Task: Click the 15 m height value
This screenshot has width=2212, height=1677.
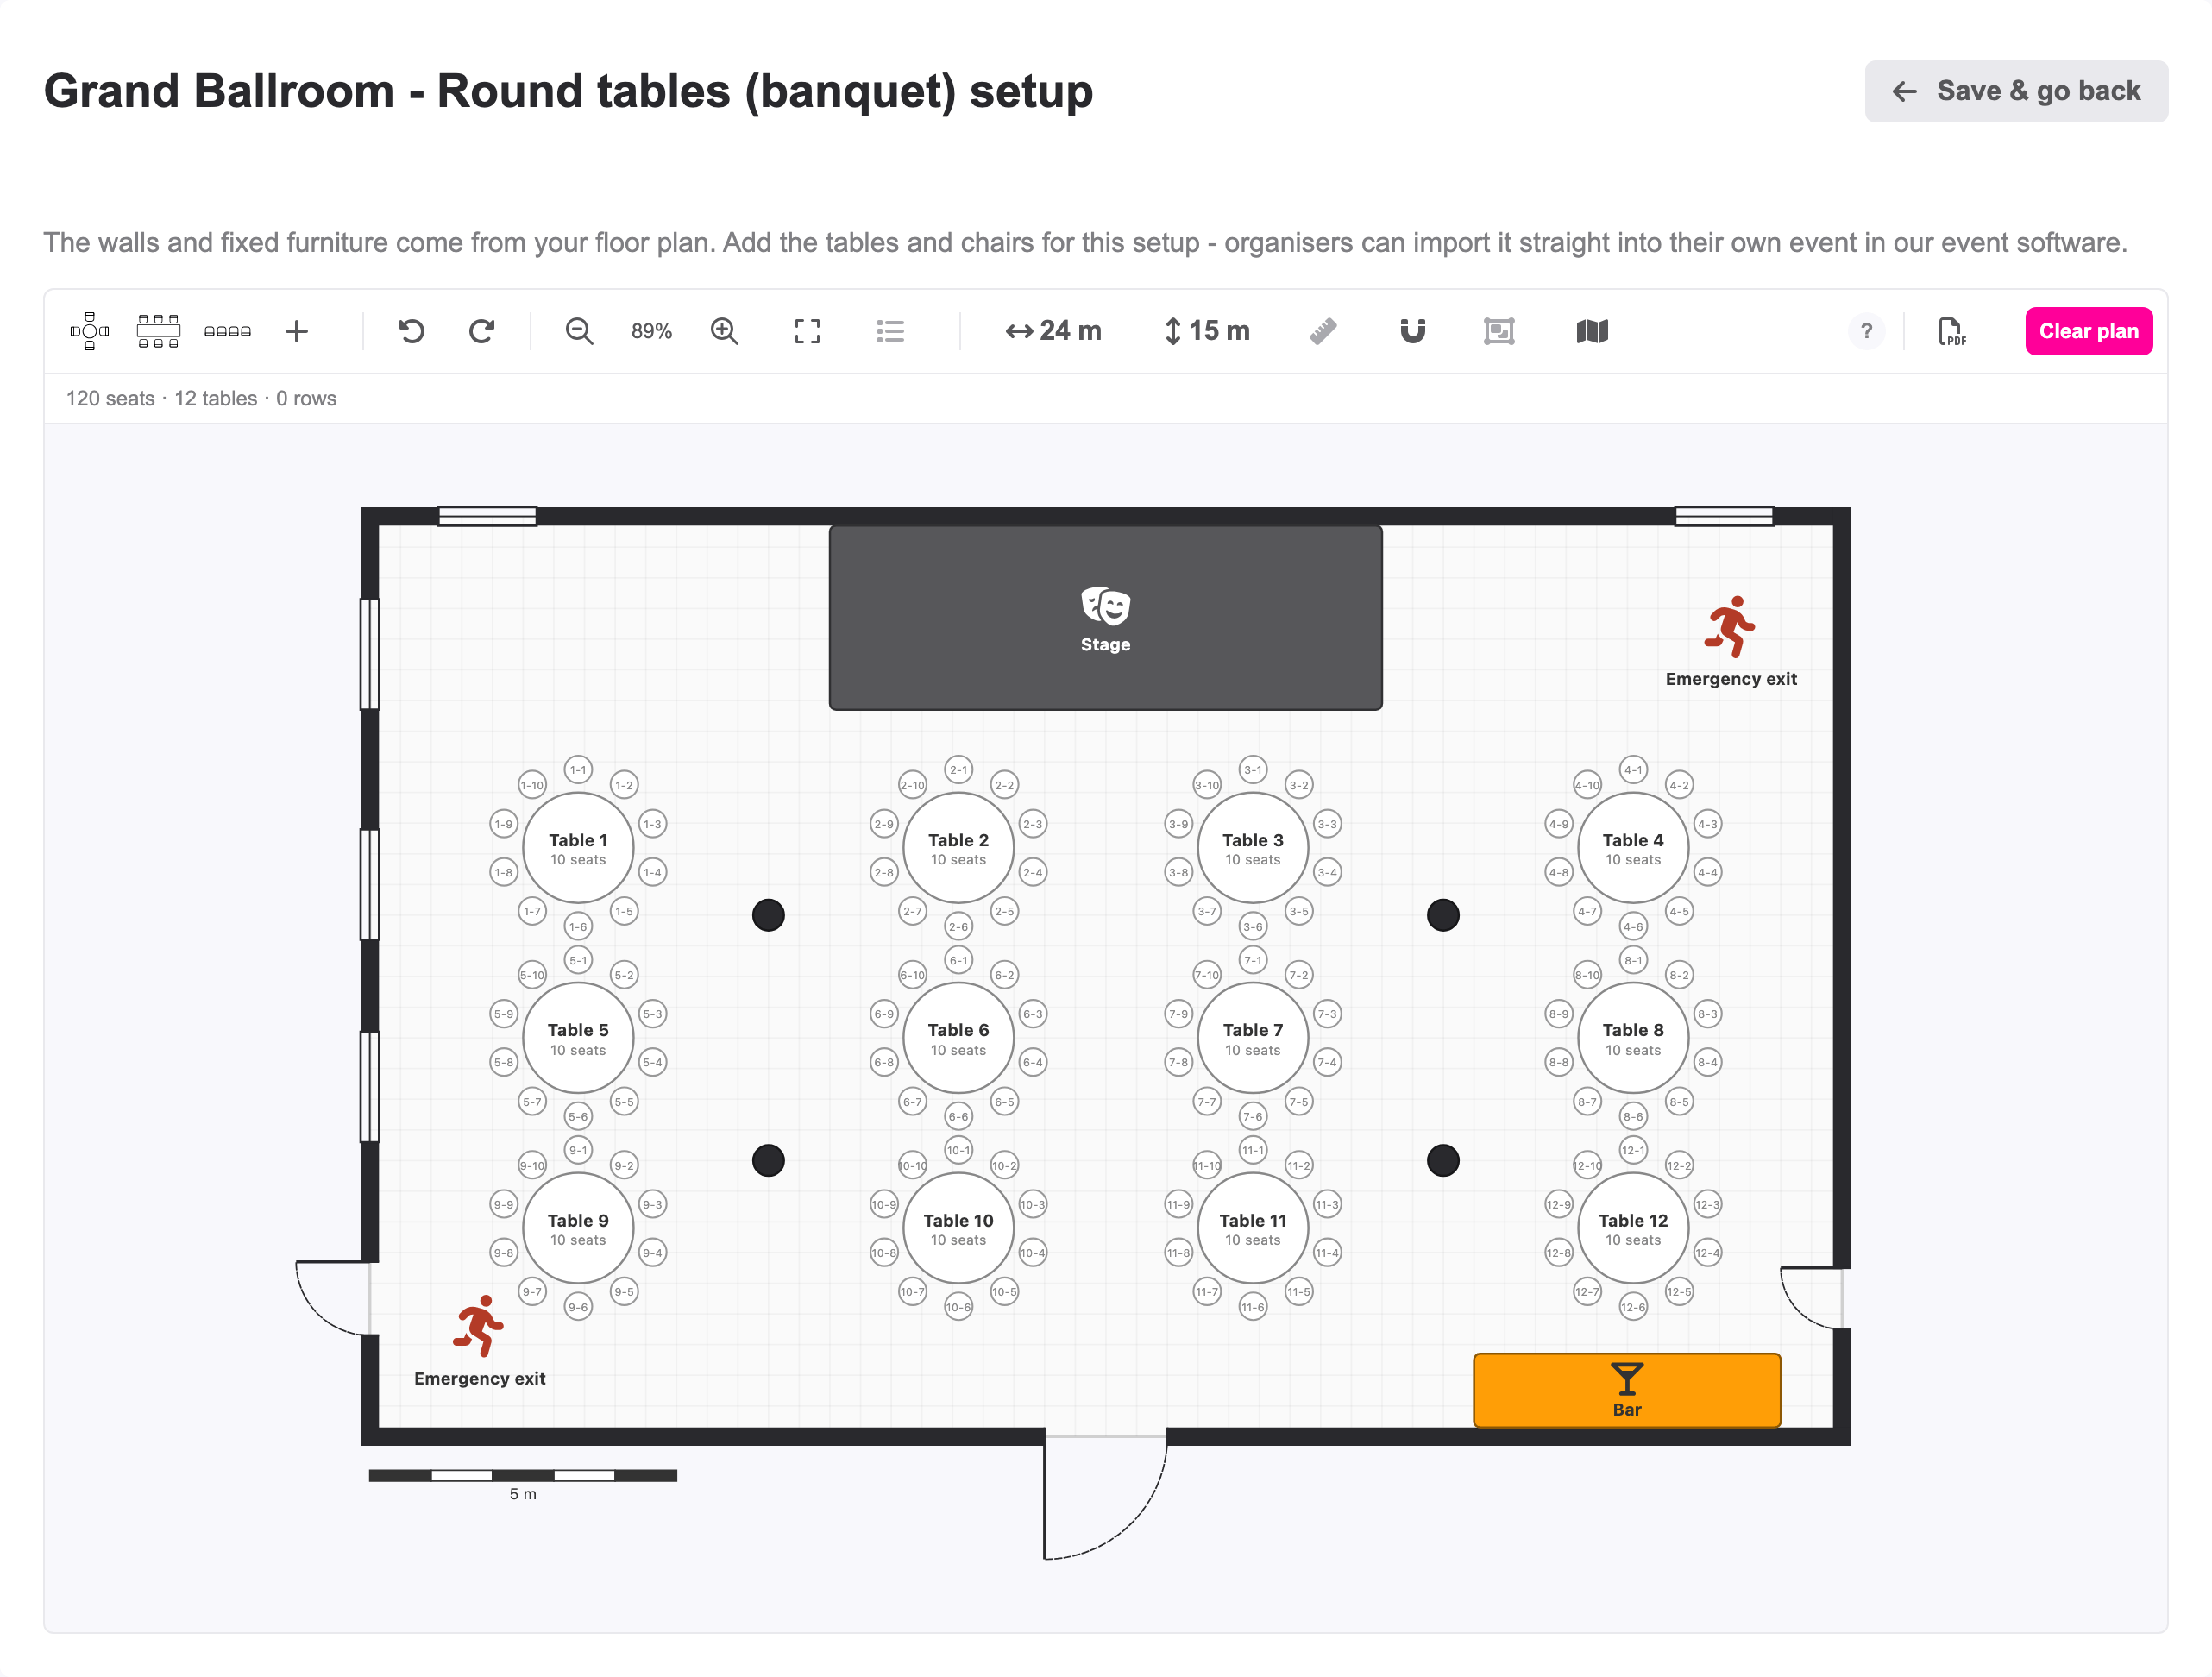Action: coord(1207,331)
